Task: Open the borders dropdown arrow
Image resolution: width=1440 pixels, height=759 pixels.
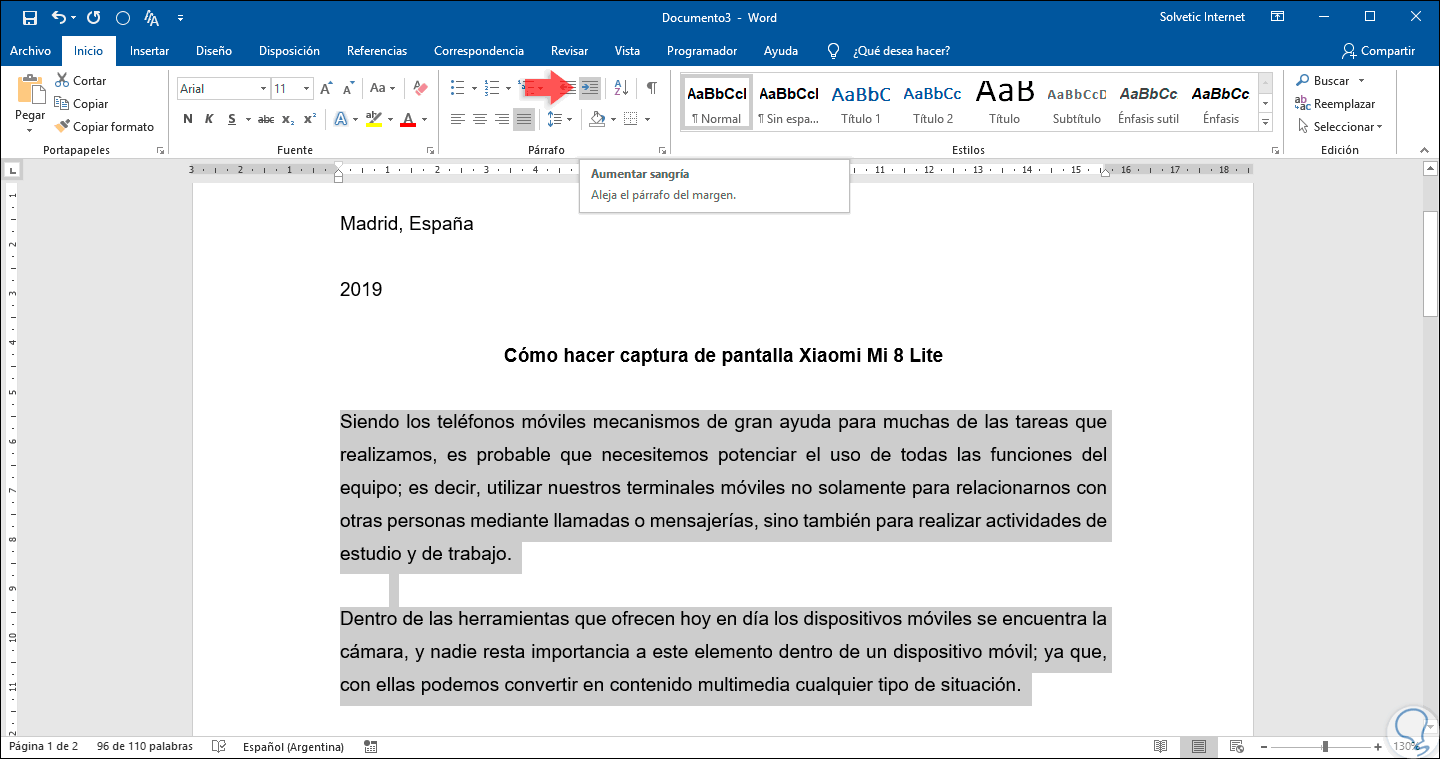Action: [x=647, y=120]
